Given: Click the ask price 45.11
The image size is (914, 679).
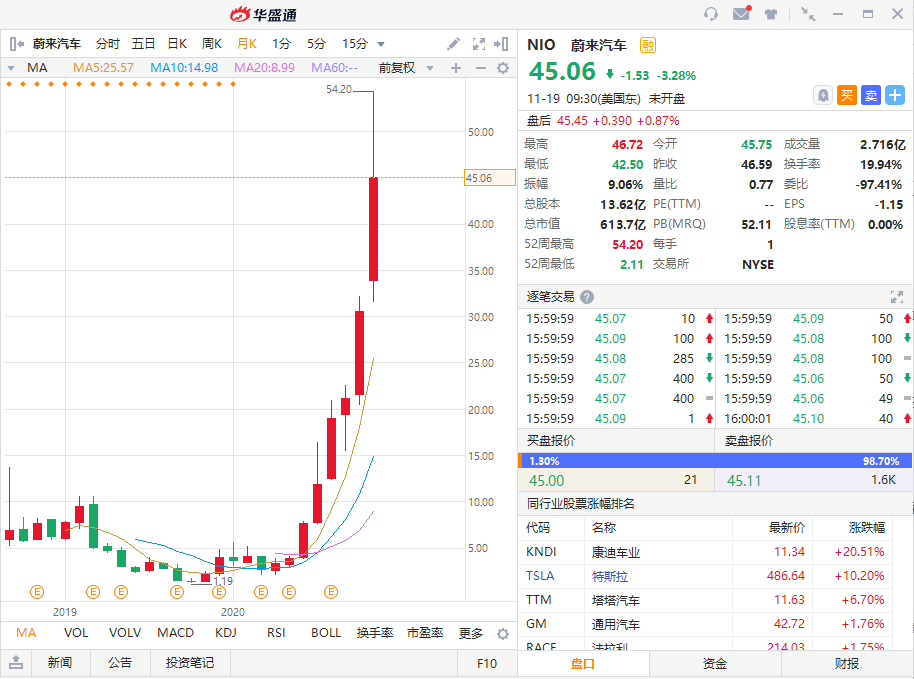Looking at the screenshot, I should 744,481.
